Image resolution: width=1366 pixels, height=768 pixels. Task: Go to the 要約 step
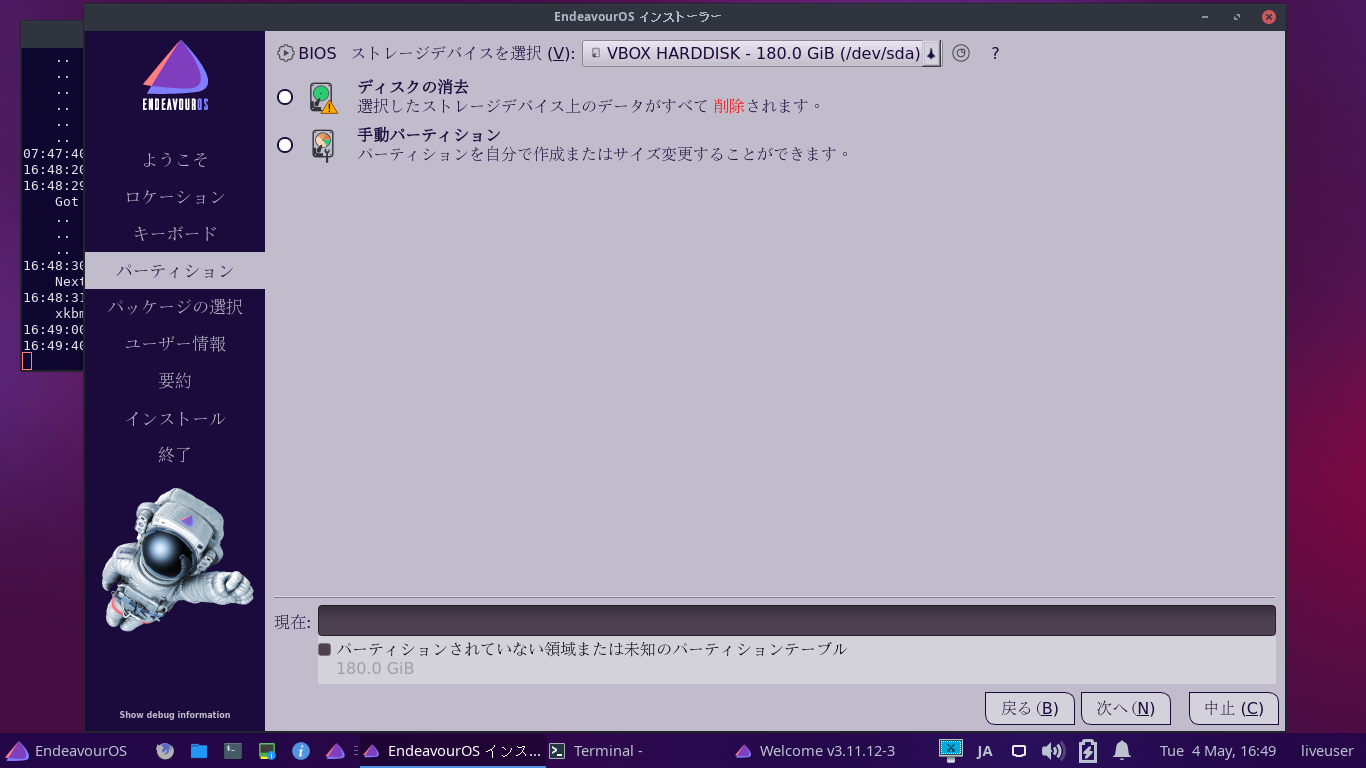pos(175,381)
